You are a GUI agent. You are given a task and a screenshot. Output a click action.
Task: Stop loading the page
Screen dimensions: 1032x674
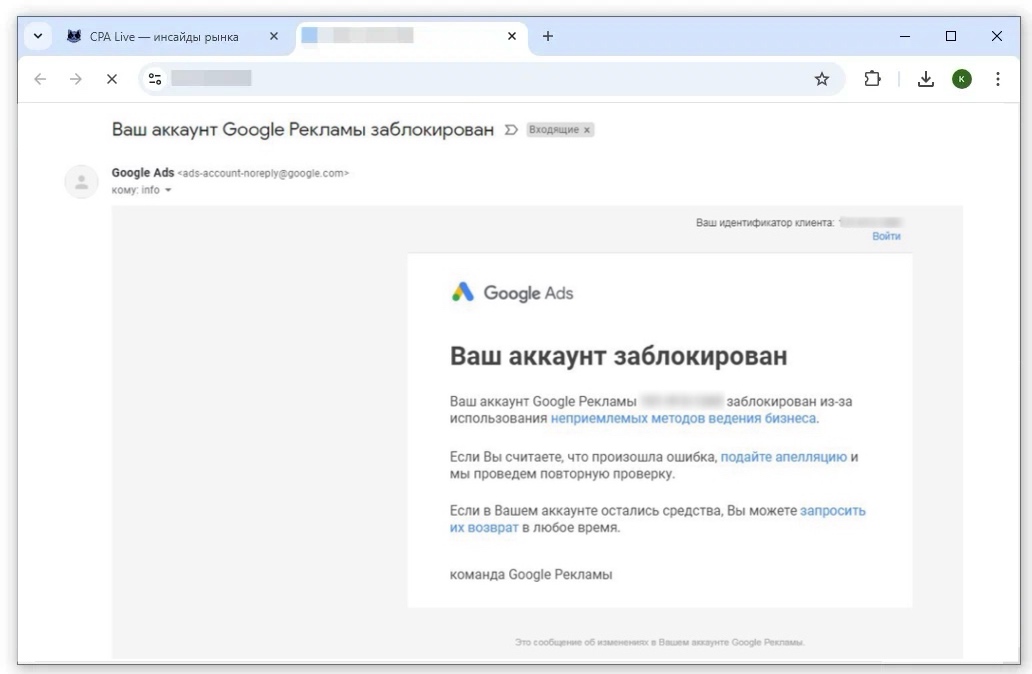112,79
